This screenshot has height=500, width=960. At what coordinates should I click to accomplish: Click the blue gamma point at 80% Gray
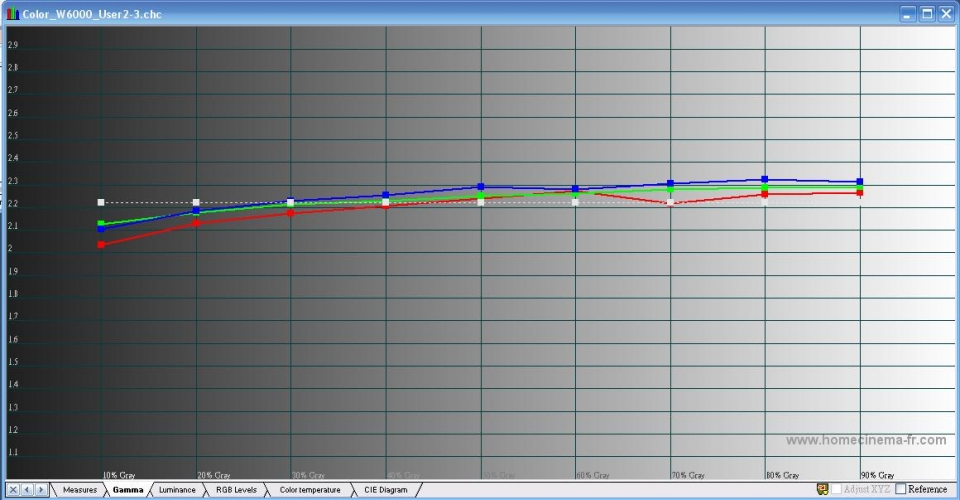pos(765,179)
